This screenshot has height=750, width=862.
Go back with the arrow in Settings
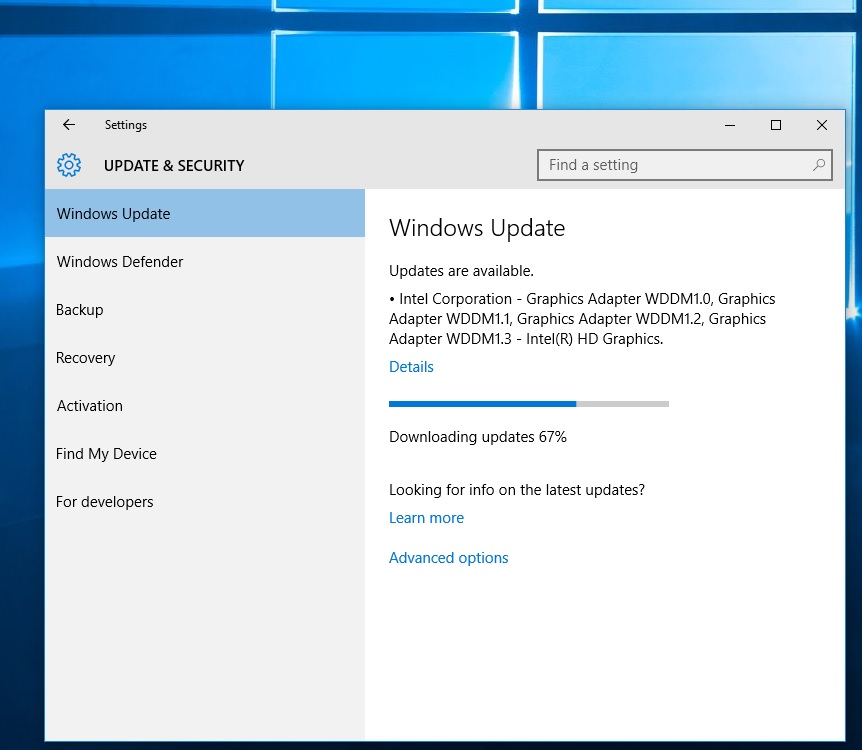(69, 125)
